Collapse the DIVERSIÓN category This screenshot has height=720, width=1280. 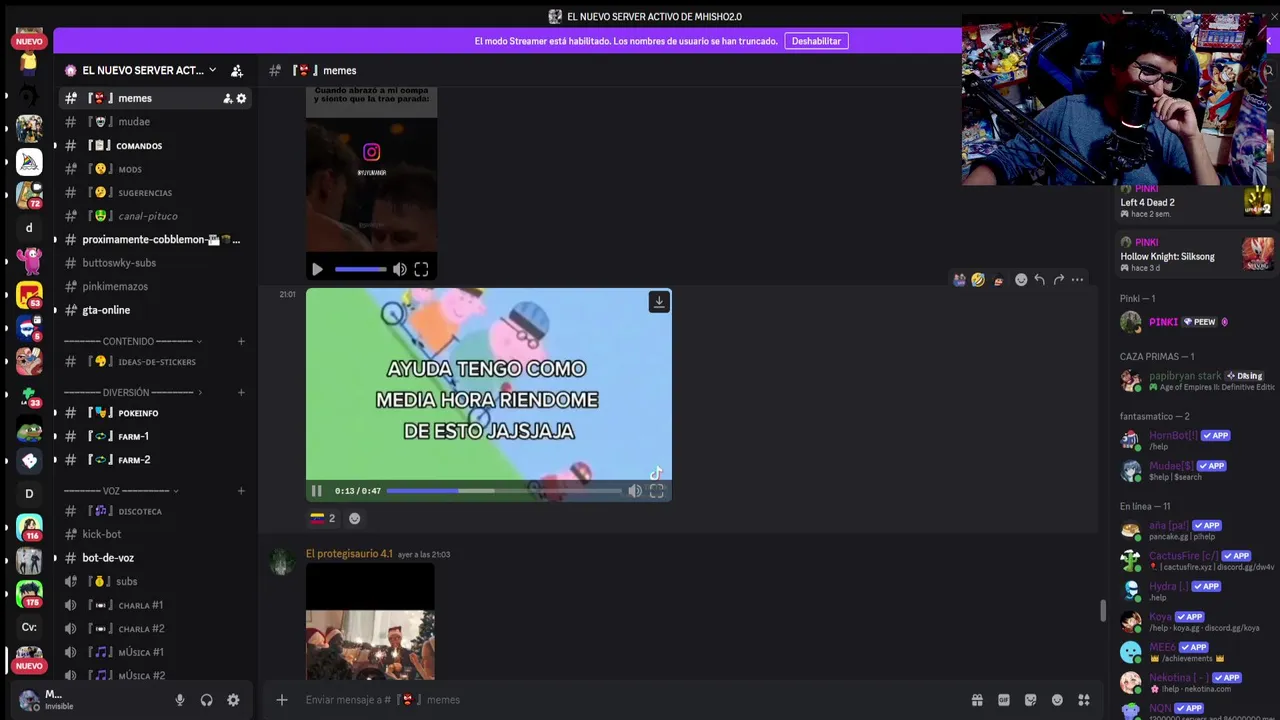click(x=133, y=392)
